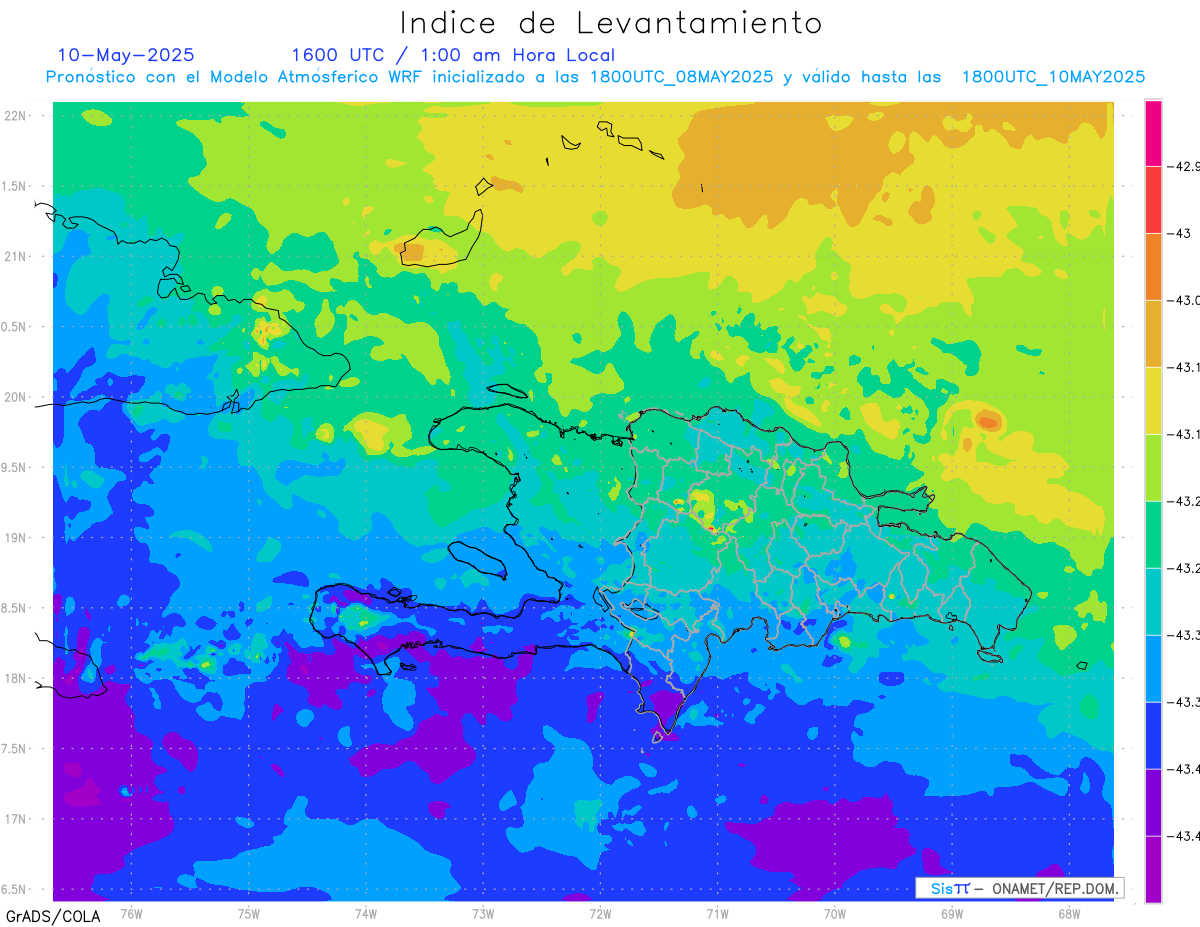Pick the turquoise swatch in the color bar
Image resolution: width=1200 pixels, height=927 pixels.
coord(1153,601)
